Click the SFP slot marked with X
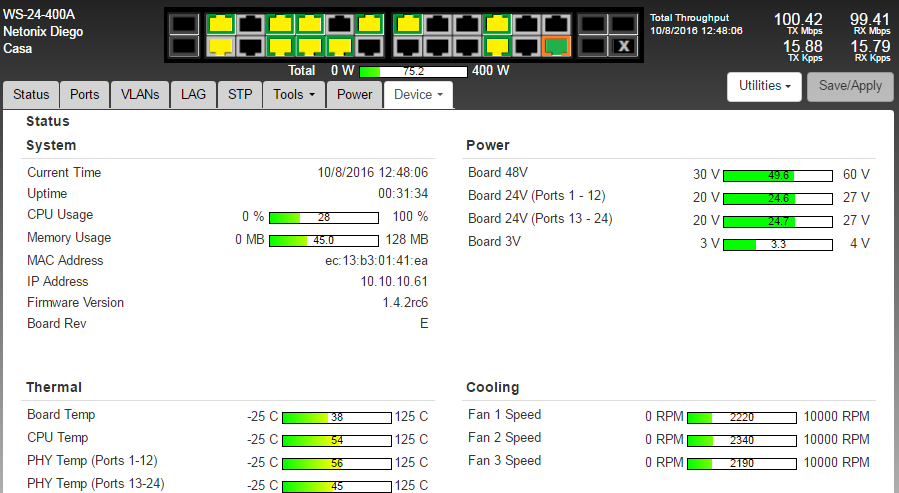This screenshot has width=899, height=493. point(624,45)
